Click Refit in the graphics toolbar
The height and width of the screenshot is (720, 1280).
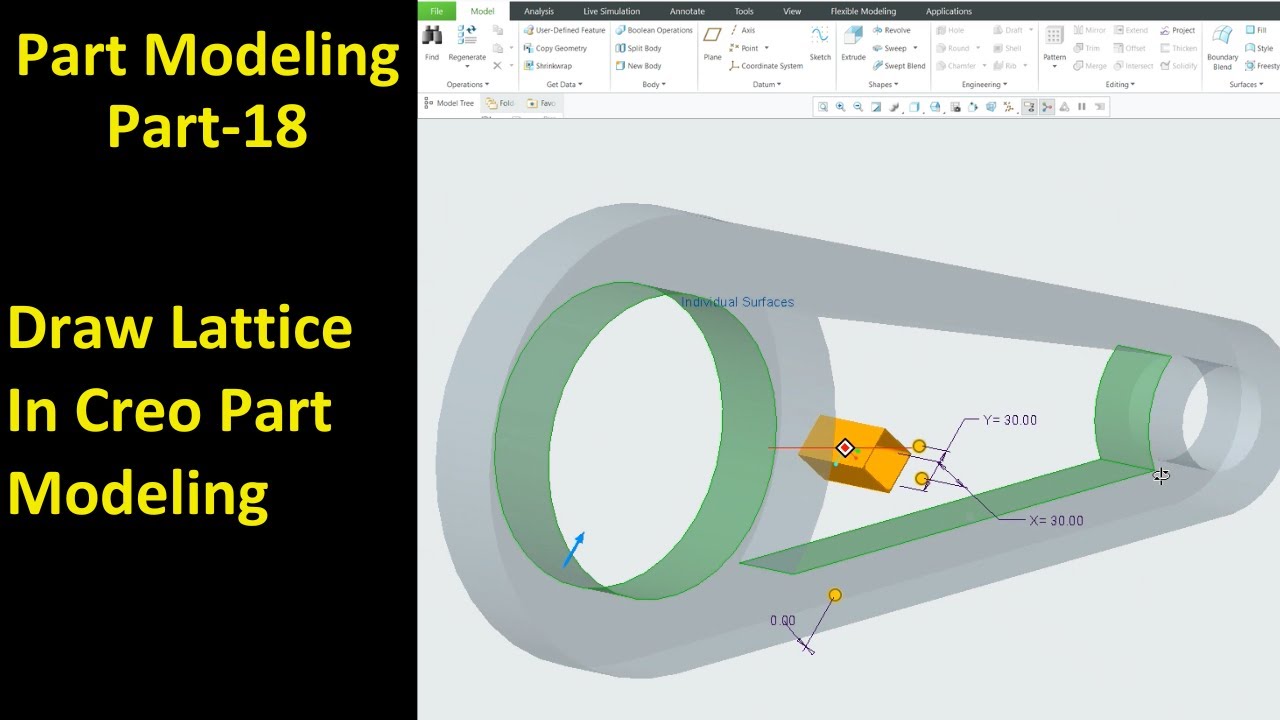point(822,107)
